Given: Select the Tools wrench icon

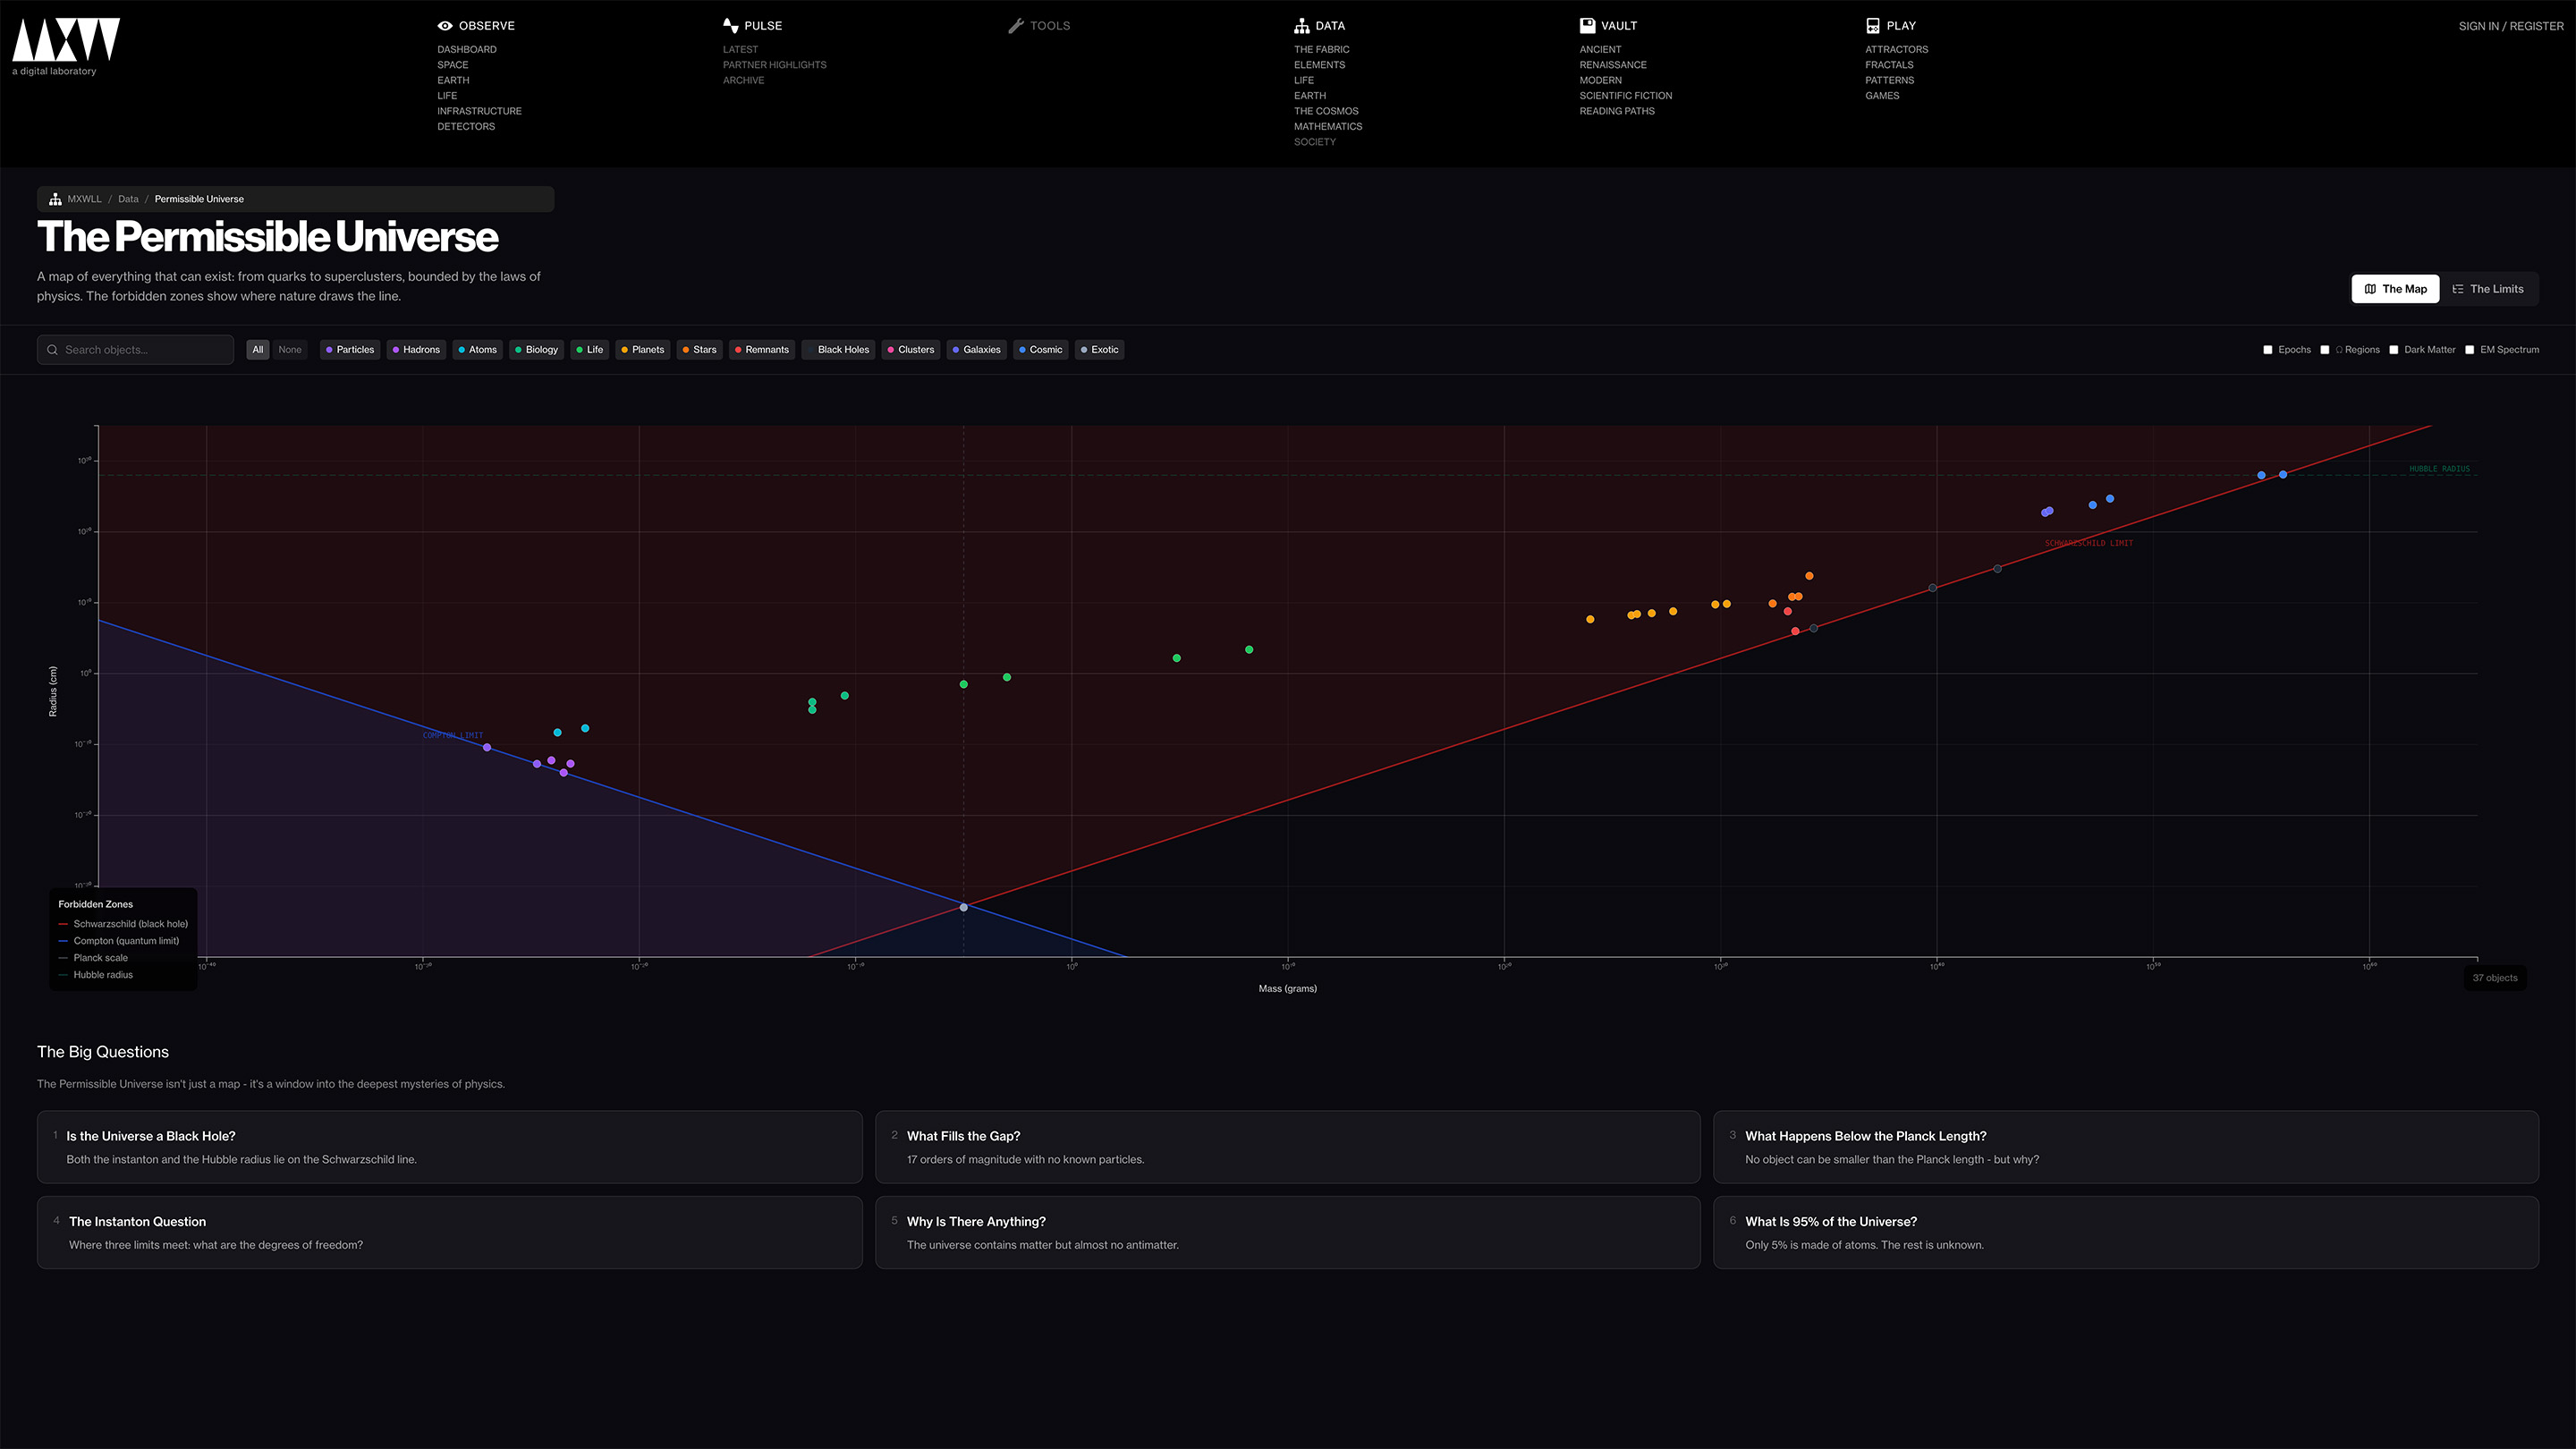Looking at the screenshot, I should tap(1016, 25).
